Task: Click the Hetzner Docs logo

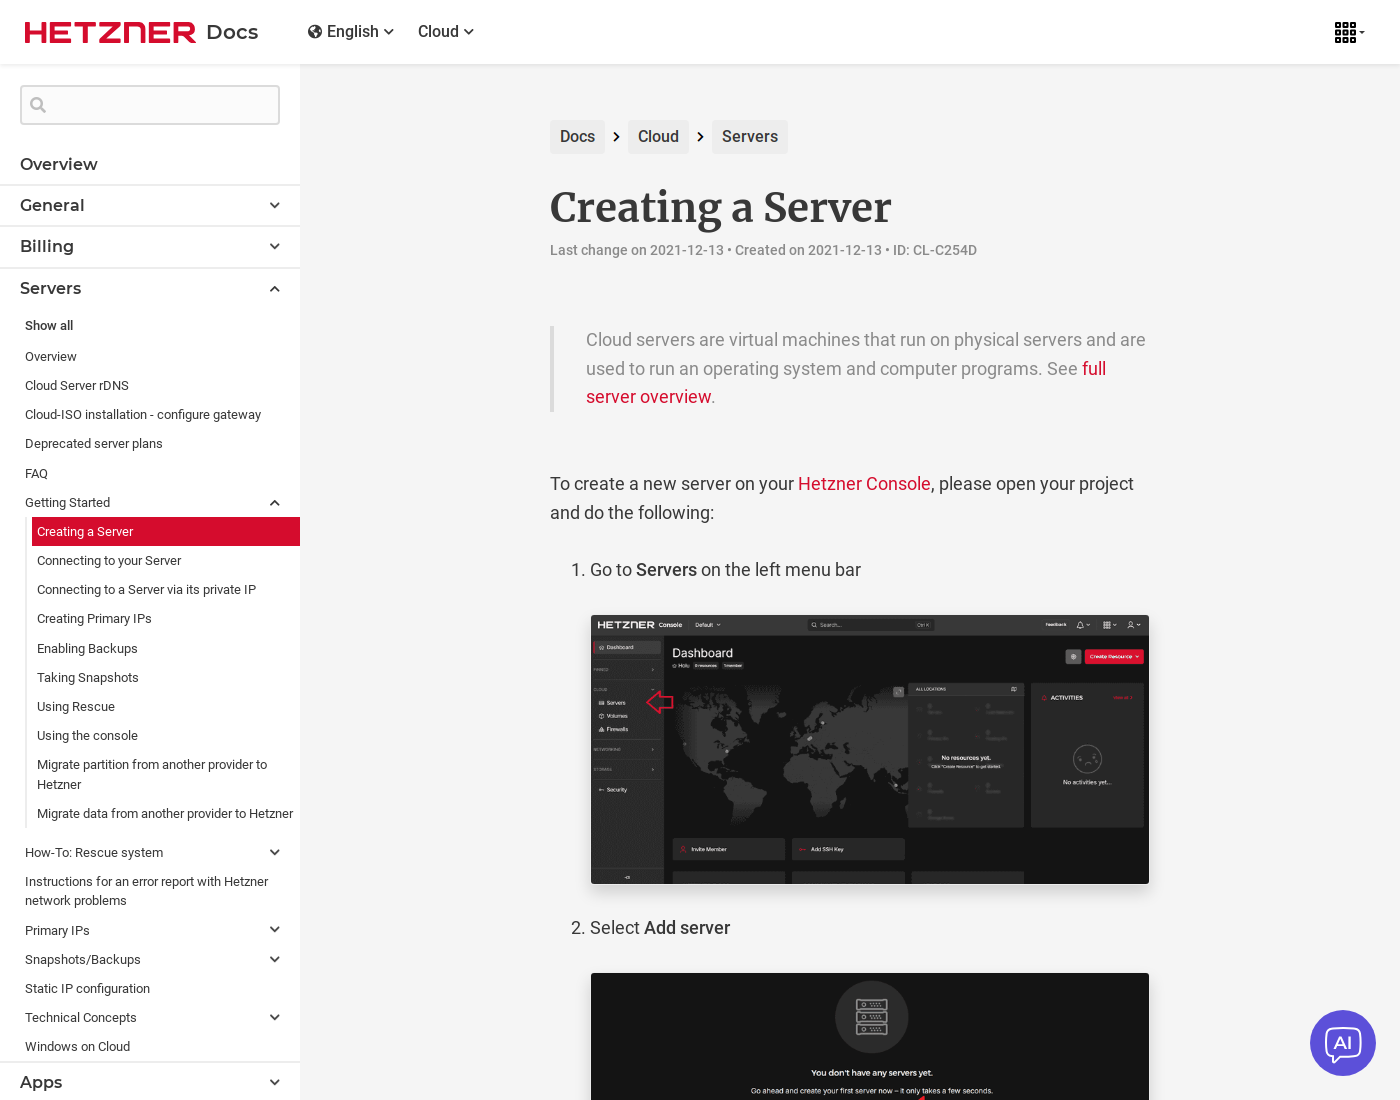Action: click(x=141, y=32)
